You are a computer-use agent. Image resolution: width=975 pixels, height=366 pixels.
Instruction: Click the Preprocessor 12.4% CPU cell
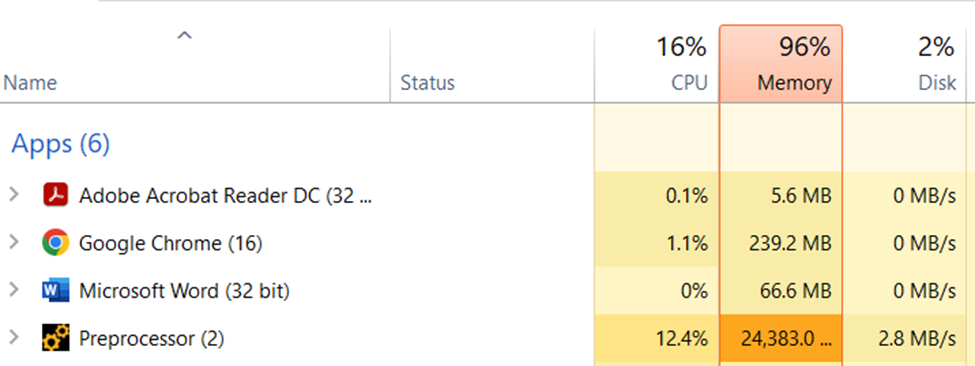[657, 339]
